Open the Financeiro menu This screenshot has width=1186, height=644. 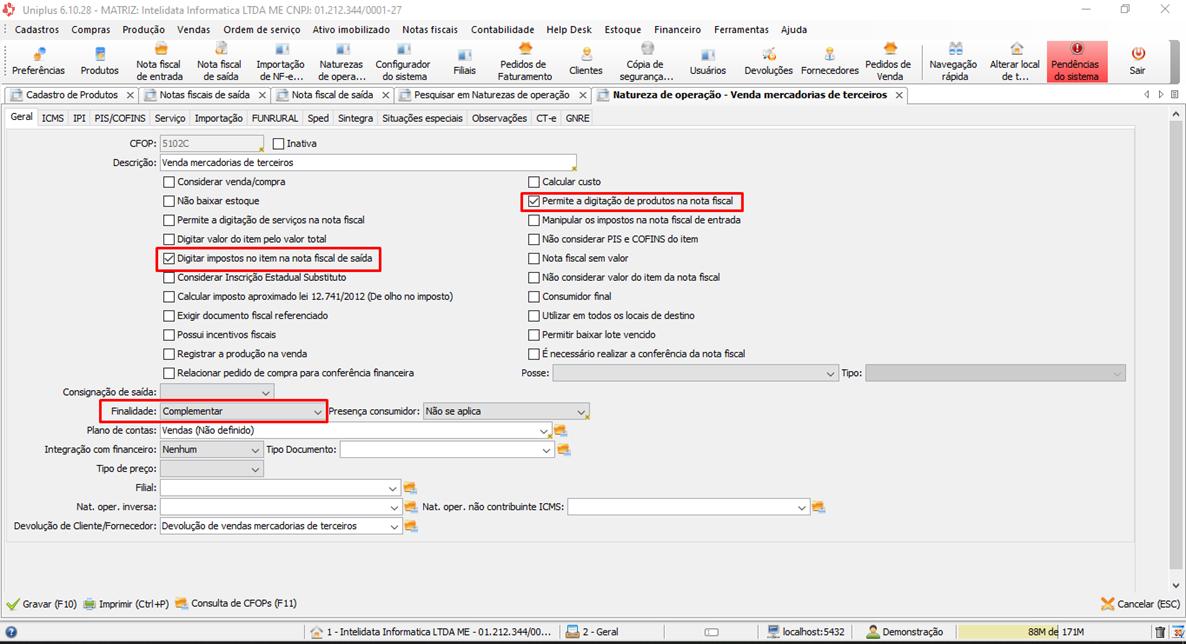tap(678, 30)
